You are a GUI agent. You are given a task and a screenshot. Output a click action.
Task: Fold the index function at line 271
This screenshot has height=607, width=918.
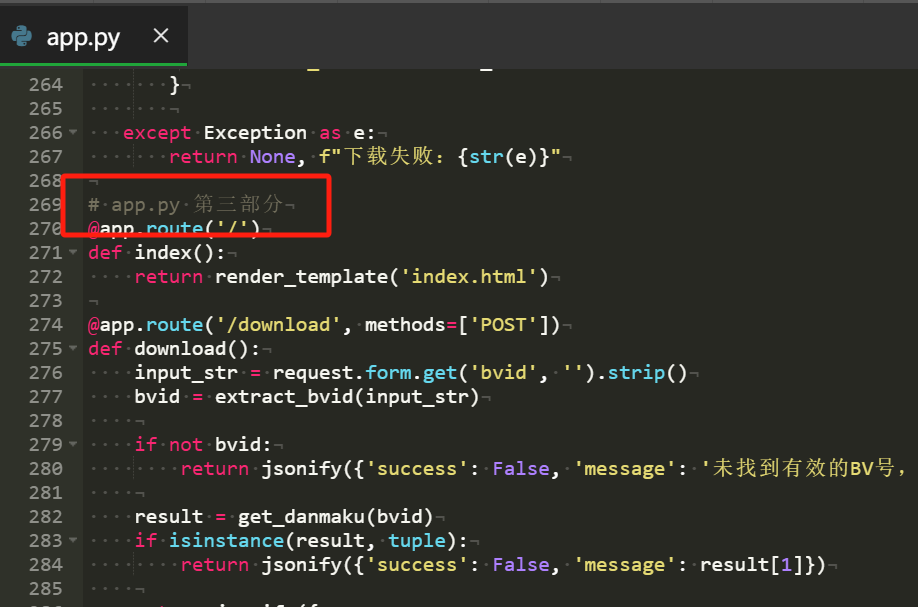[x=73, y=253]
